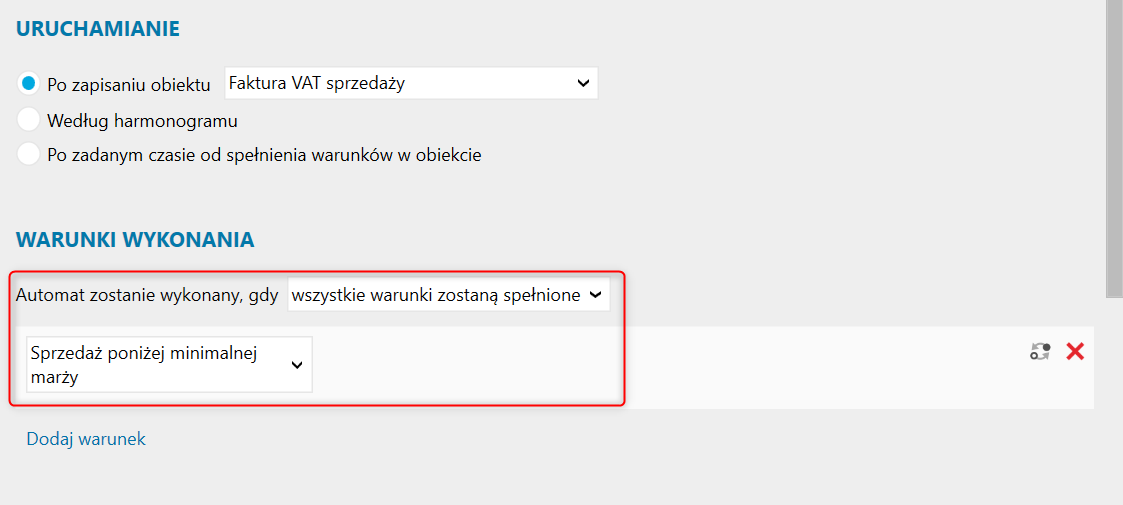Click the 'Dodaj warunek' link
Screen dimensions: 1123x505
[x=86, y=439]
